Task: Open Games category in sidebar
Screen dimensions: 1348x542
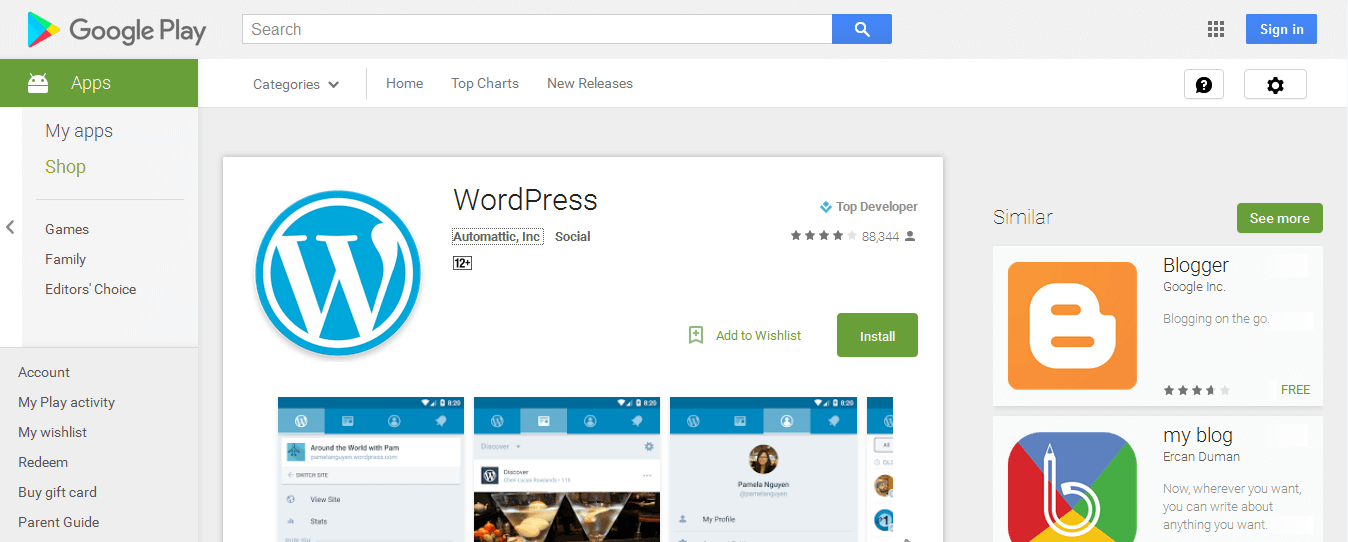Action: click(x=67, y=229)
